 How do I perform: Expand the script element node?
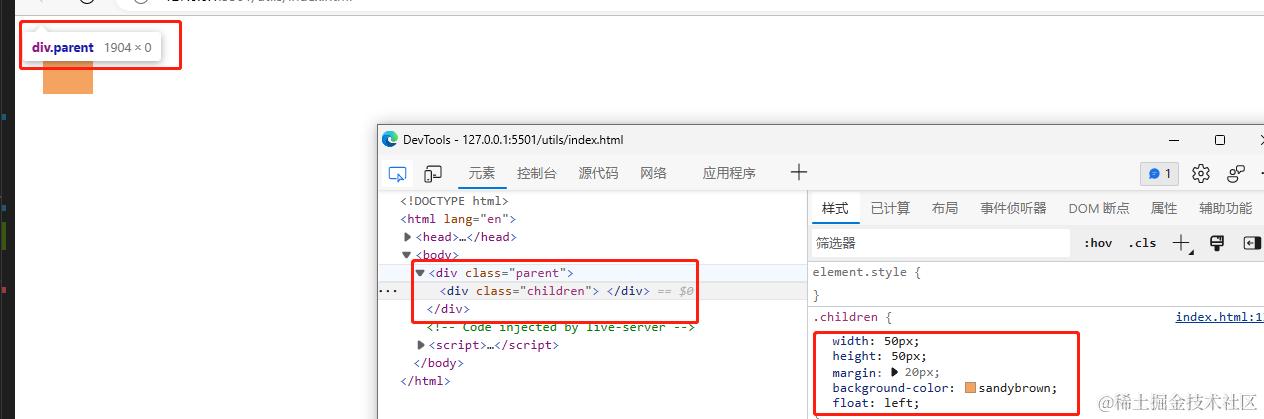pos(421,345)
